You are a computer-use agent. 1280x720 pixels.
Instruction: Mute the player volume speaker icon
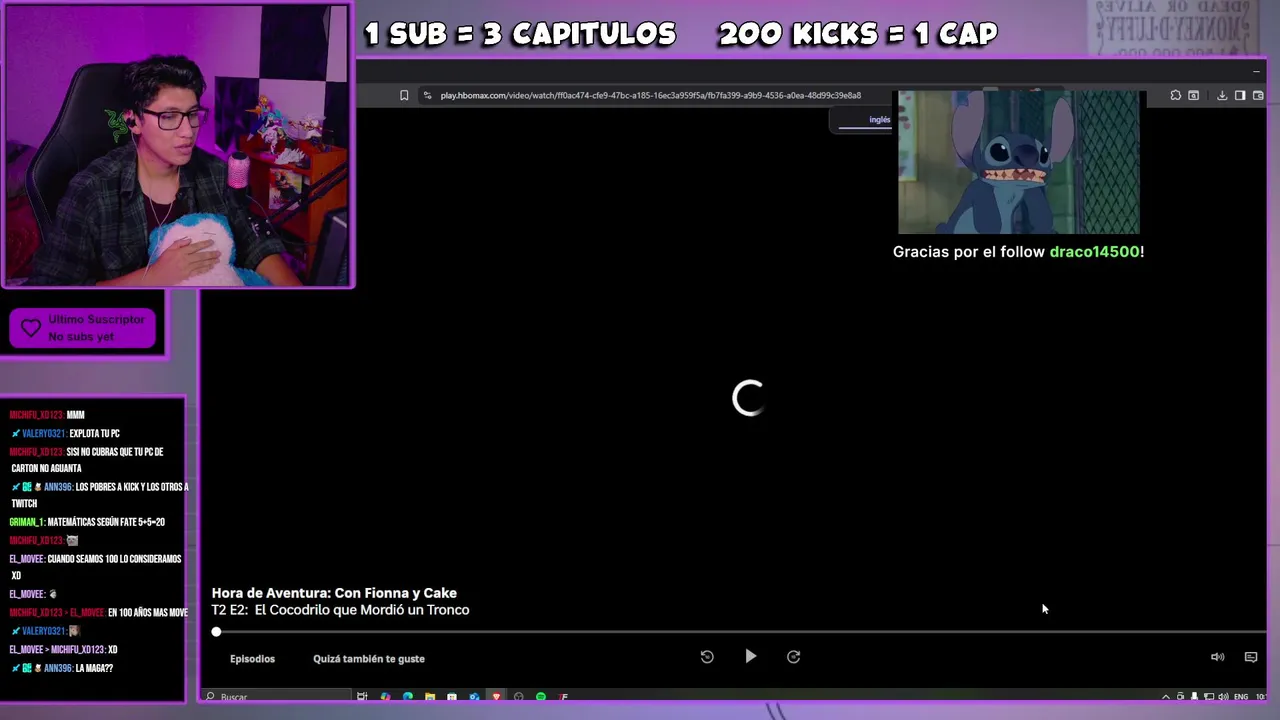[x=1217, y=657]
